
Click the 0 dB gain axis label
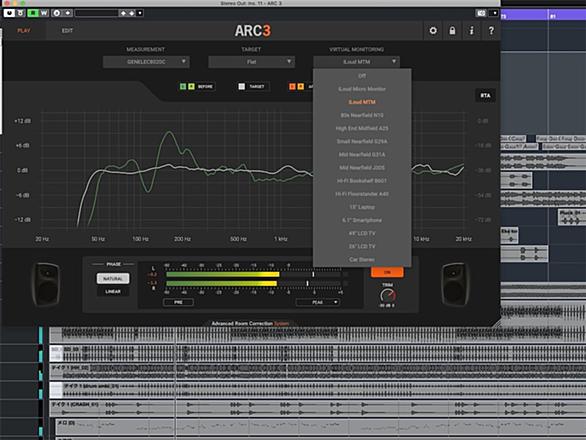click(x=22, y=170)
